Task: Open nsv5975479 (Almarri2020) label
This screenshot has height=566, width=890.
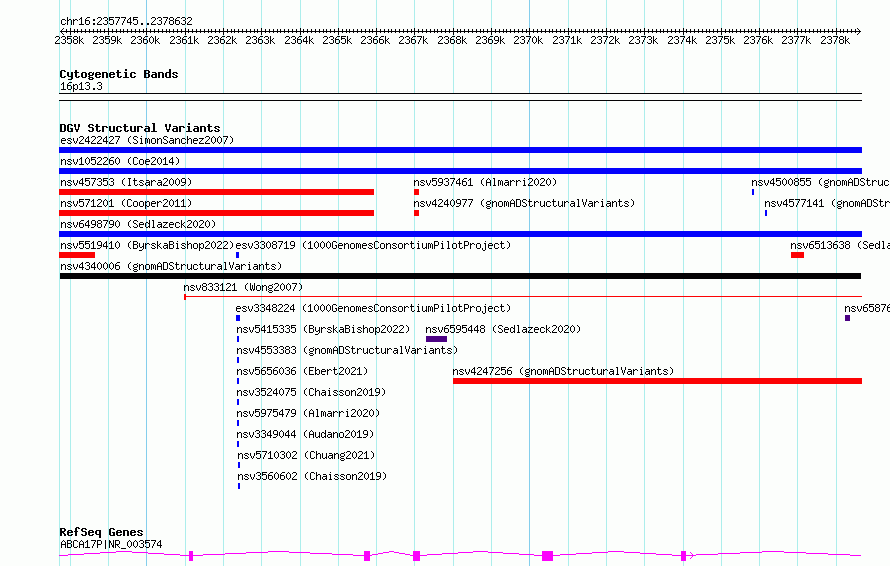Action: tap(308, 413)
